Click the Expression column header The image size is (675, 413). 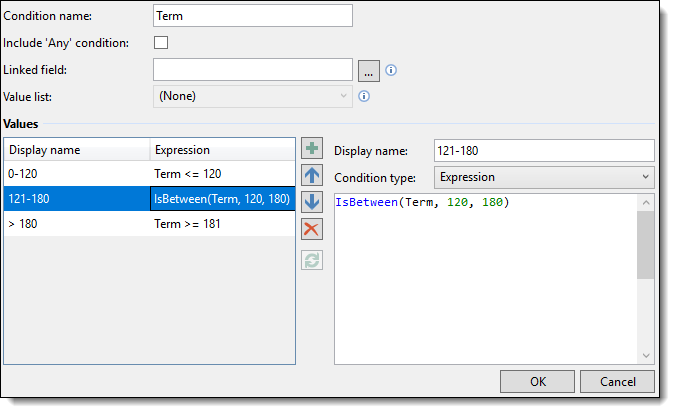click(x=222, y=150)
